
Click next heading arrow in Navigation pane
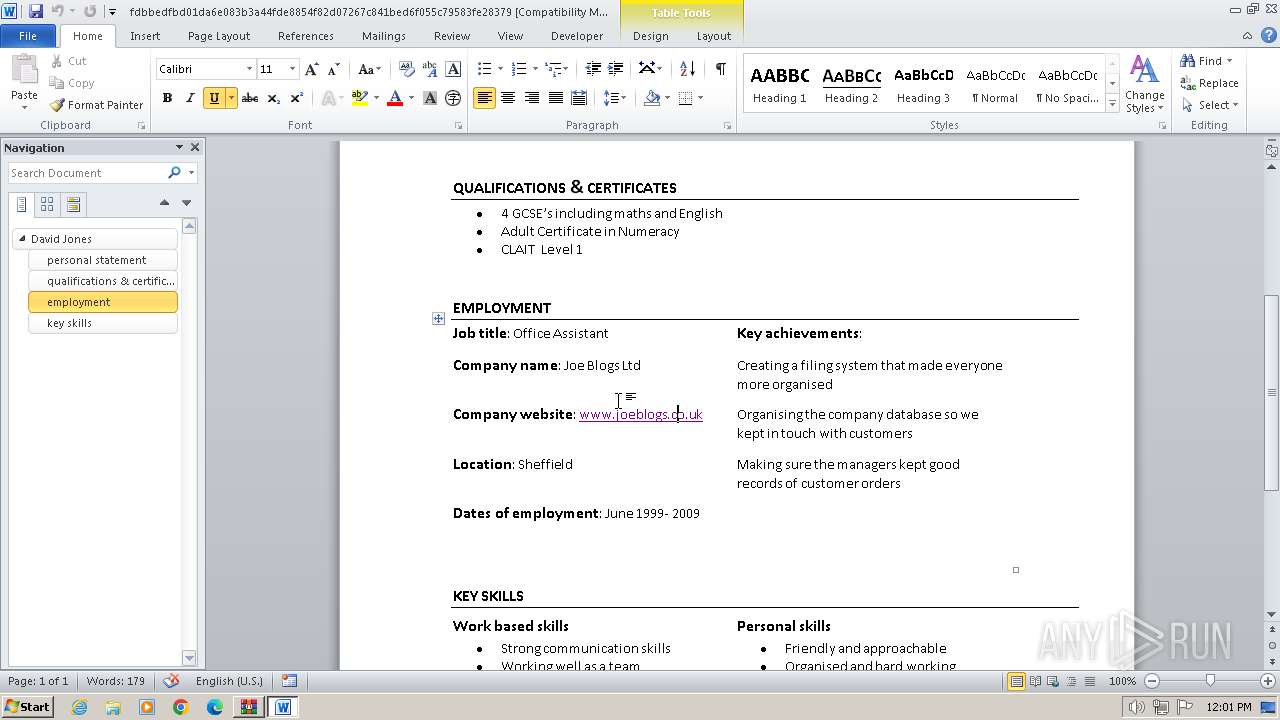coord(186,203)
